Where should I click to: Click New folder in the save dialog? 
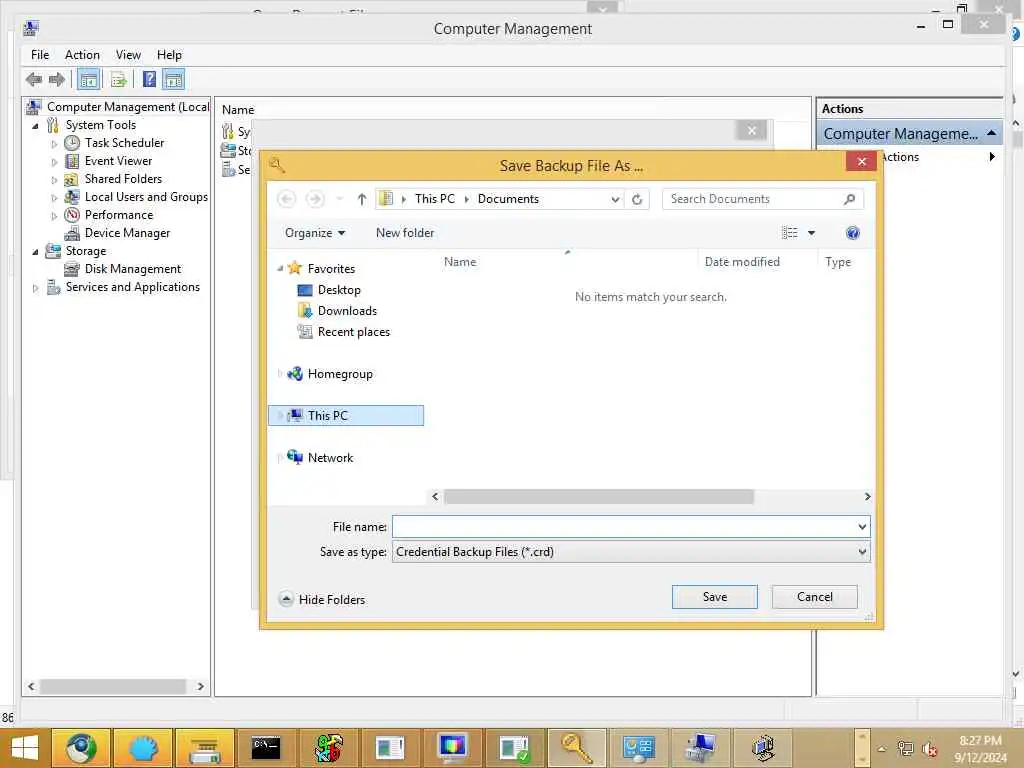click(405, 232)
